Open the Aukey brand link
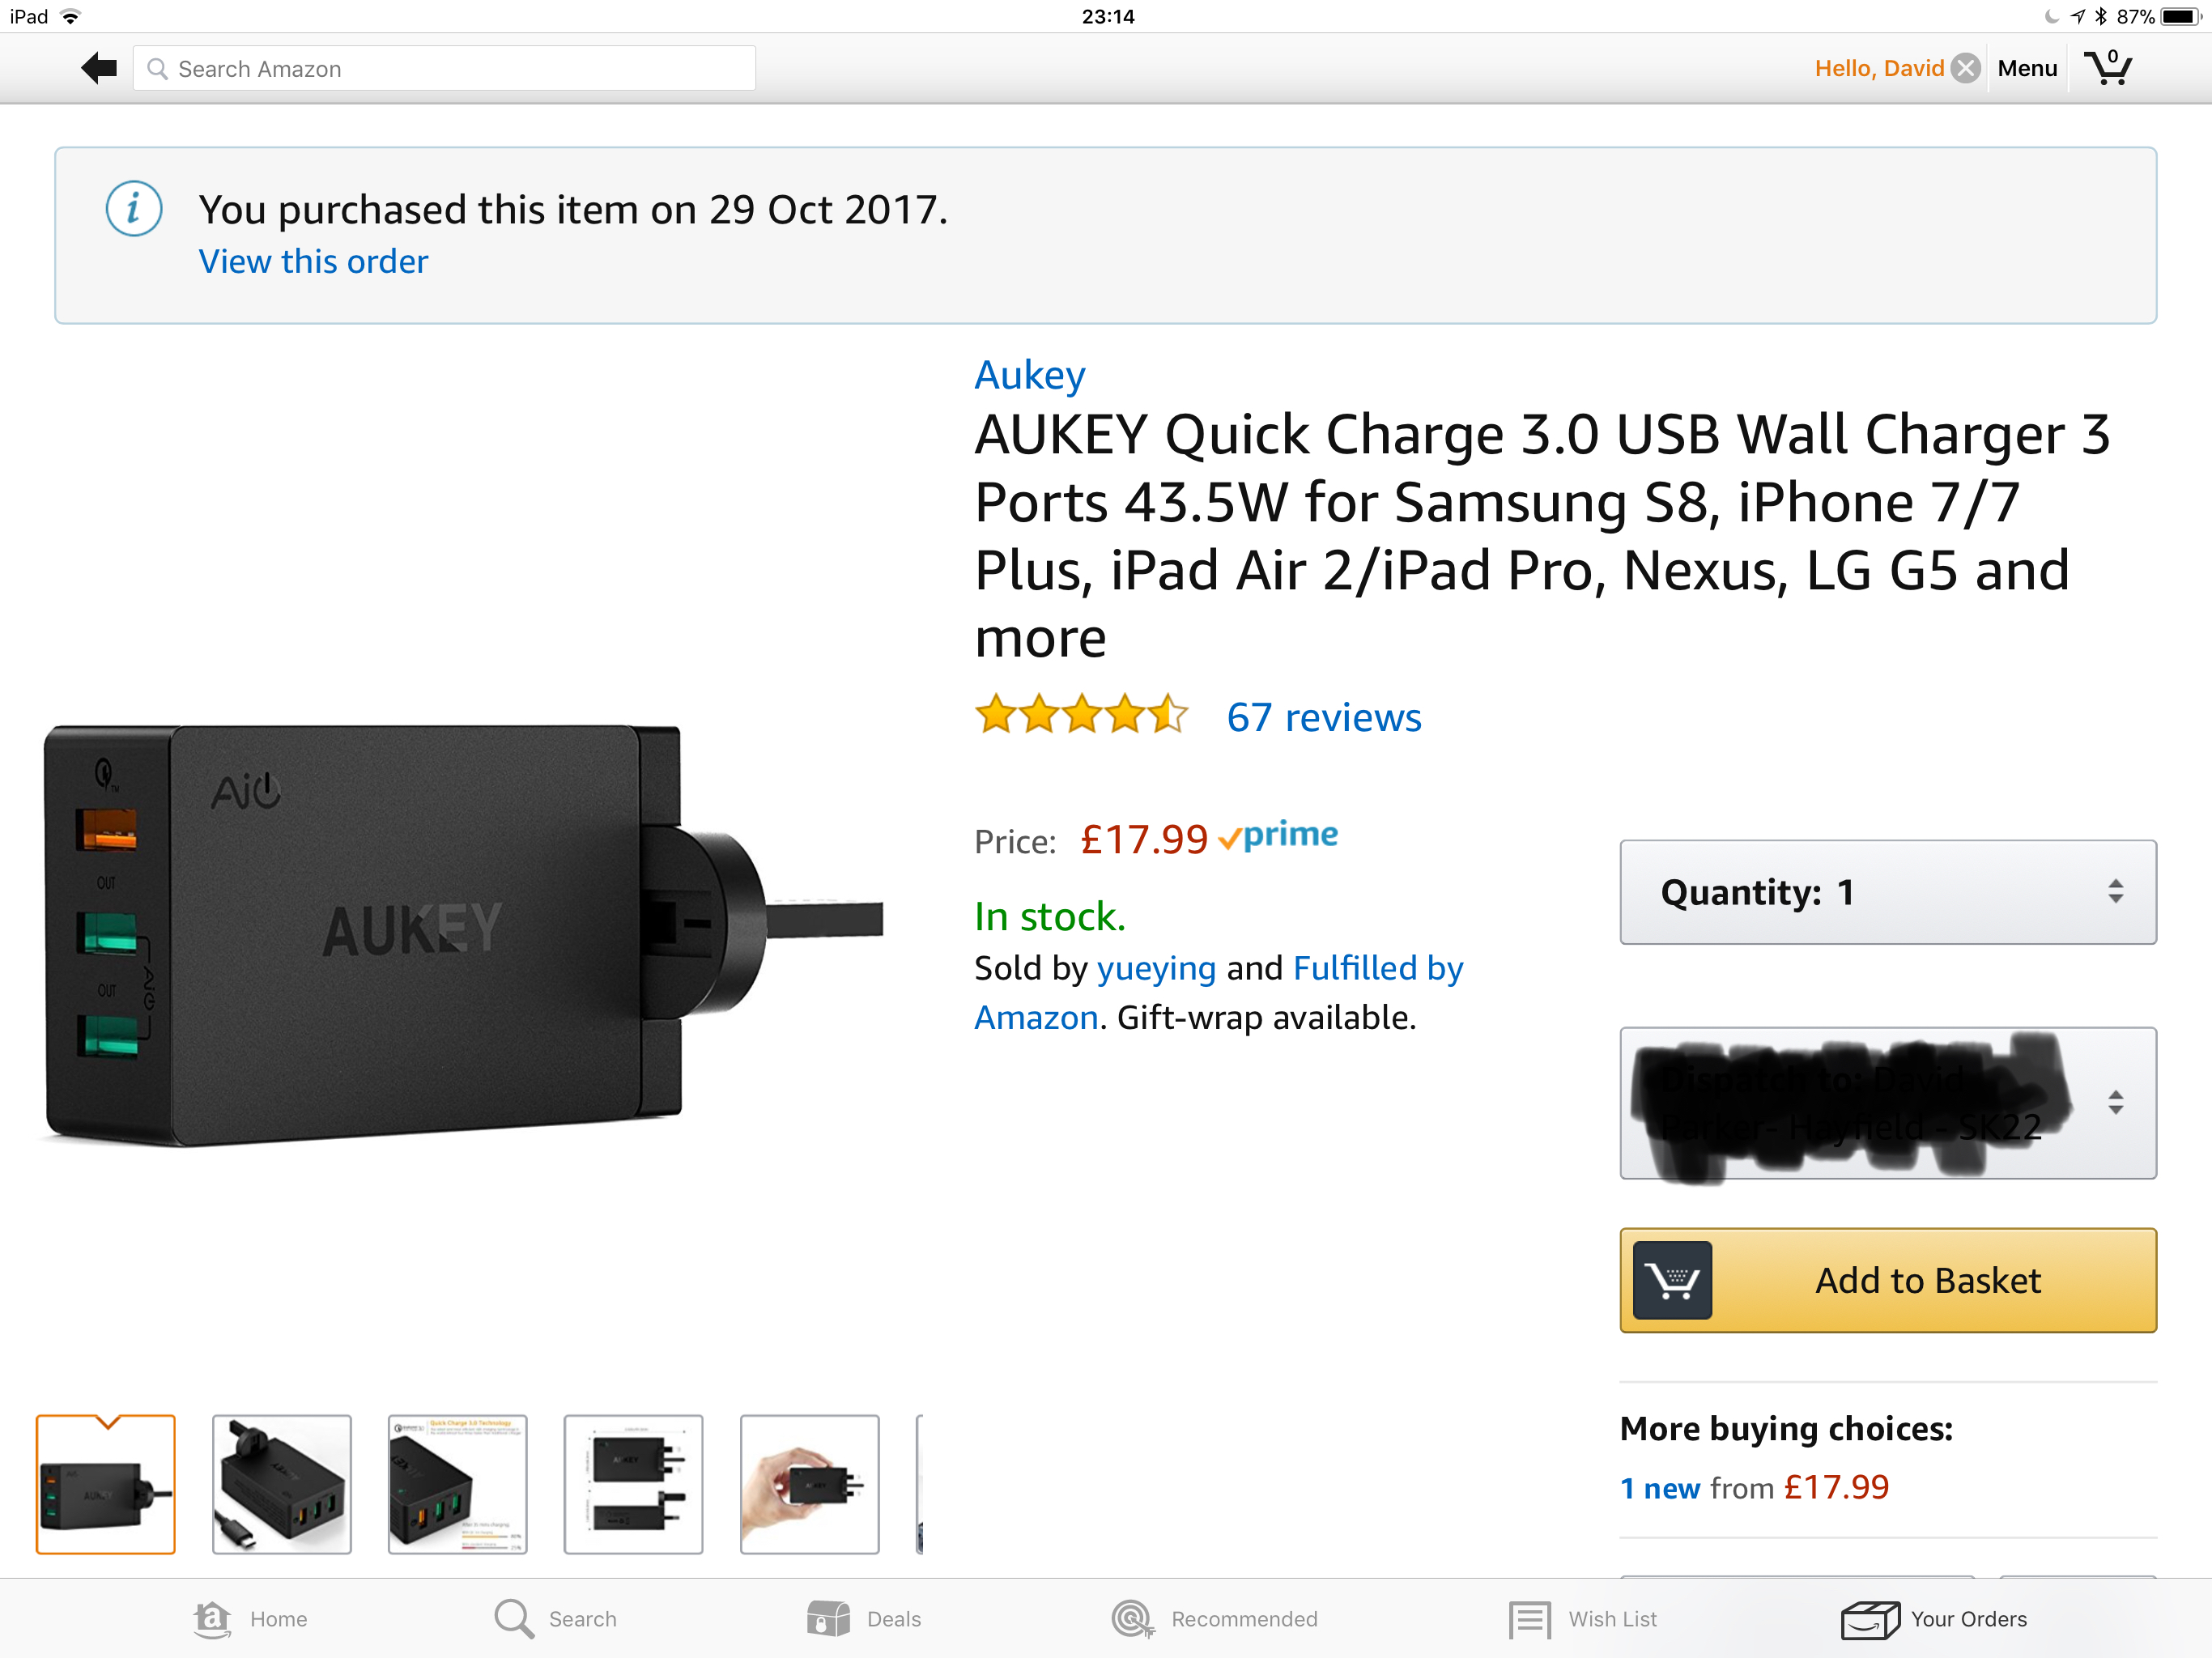The height and width of the screenshot is (1658, 2212). [1029, 375]
